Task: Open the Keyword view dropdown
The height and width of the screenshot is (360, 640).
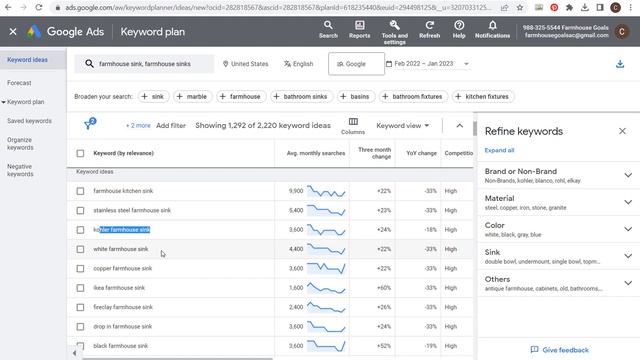Action: [x=402, y=126]
